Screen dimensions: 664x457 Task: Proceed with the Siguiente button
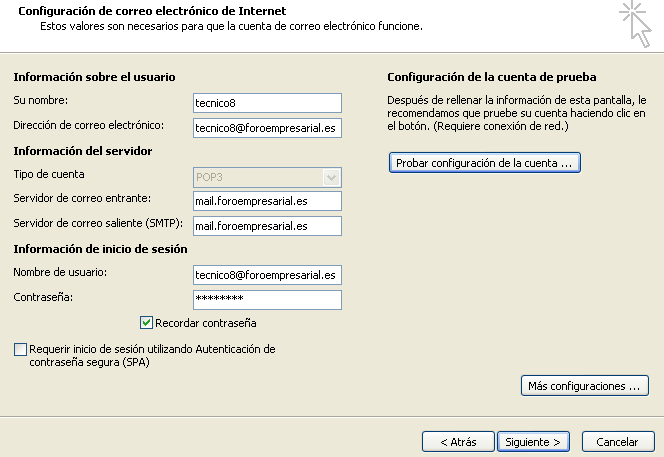click(x=533, y=442)
